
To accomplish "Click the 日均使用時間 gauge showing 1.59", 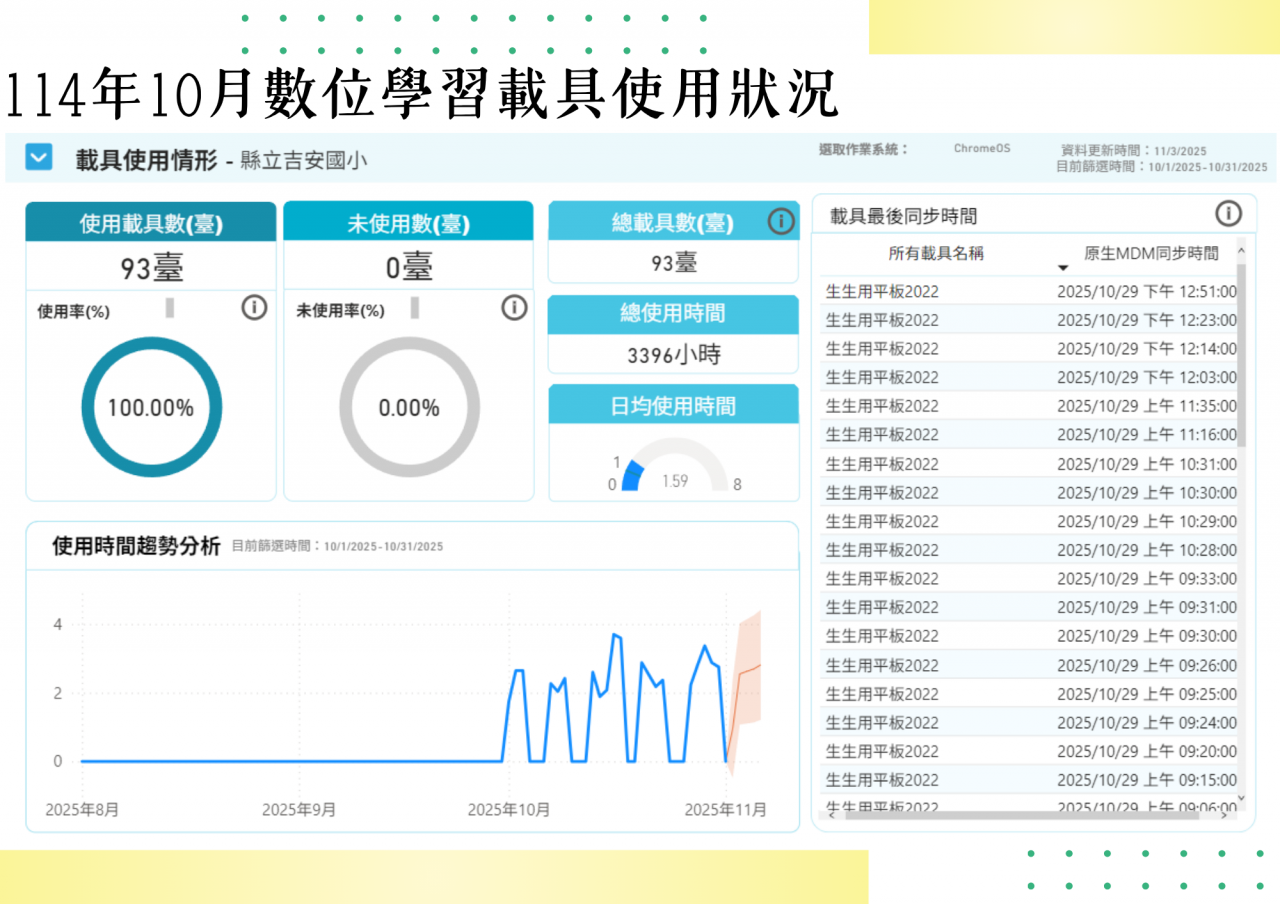I will pyautogui.click(x=675, y=465).
